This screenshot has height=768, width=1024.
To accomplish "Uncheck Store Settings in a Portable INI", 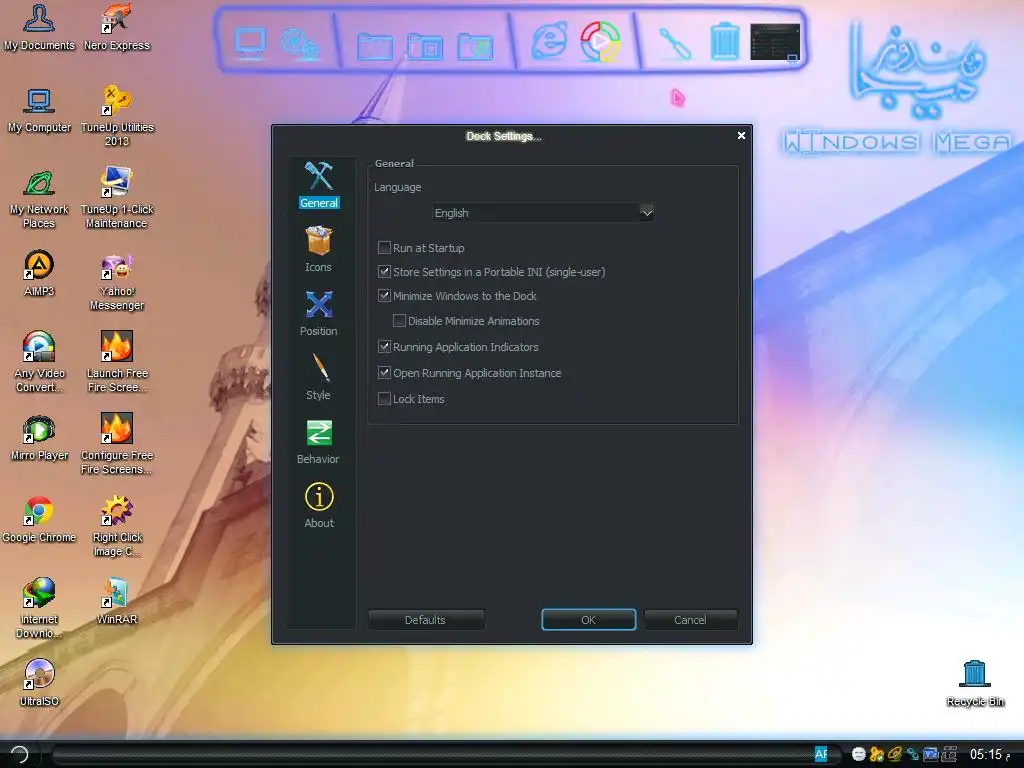I will tap(385, 272).
